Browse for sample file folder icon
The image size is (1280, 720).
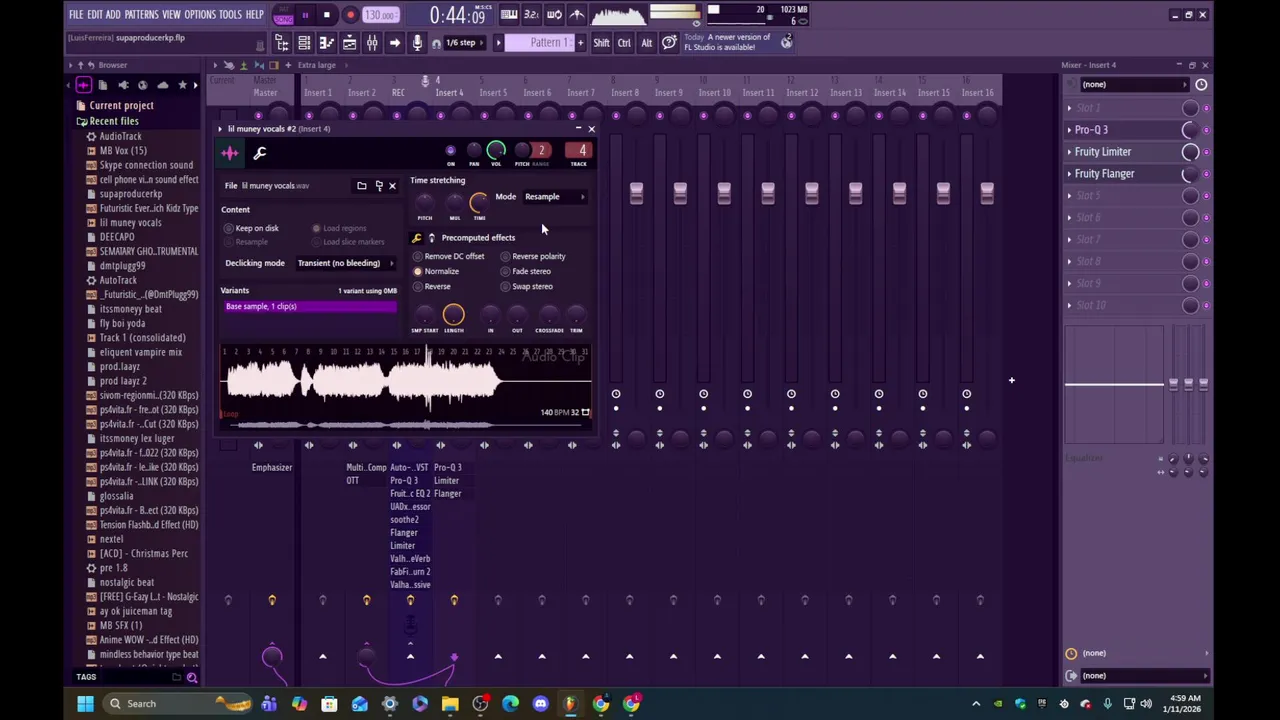[362, 185]
